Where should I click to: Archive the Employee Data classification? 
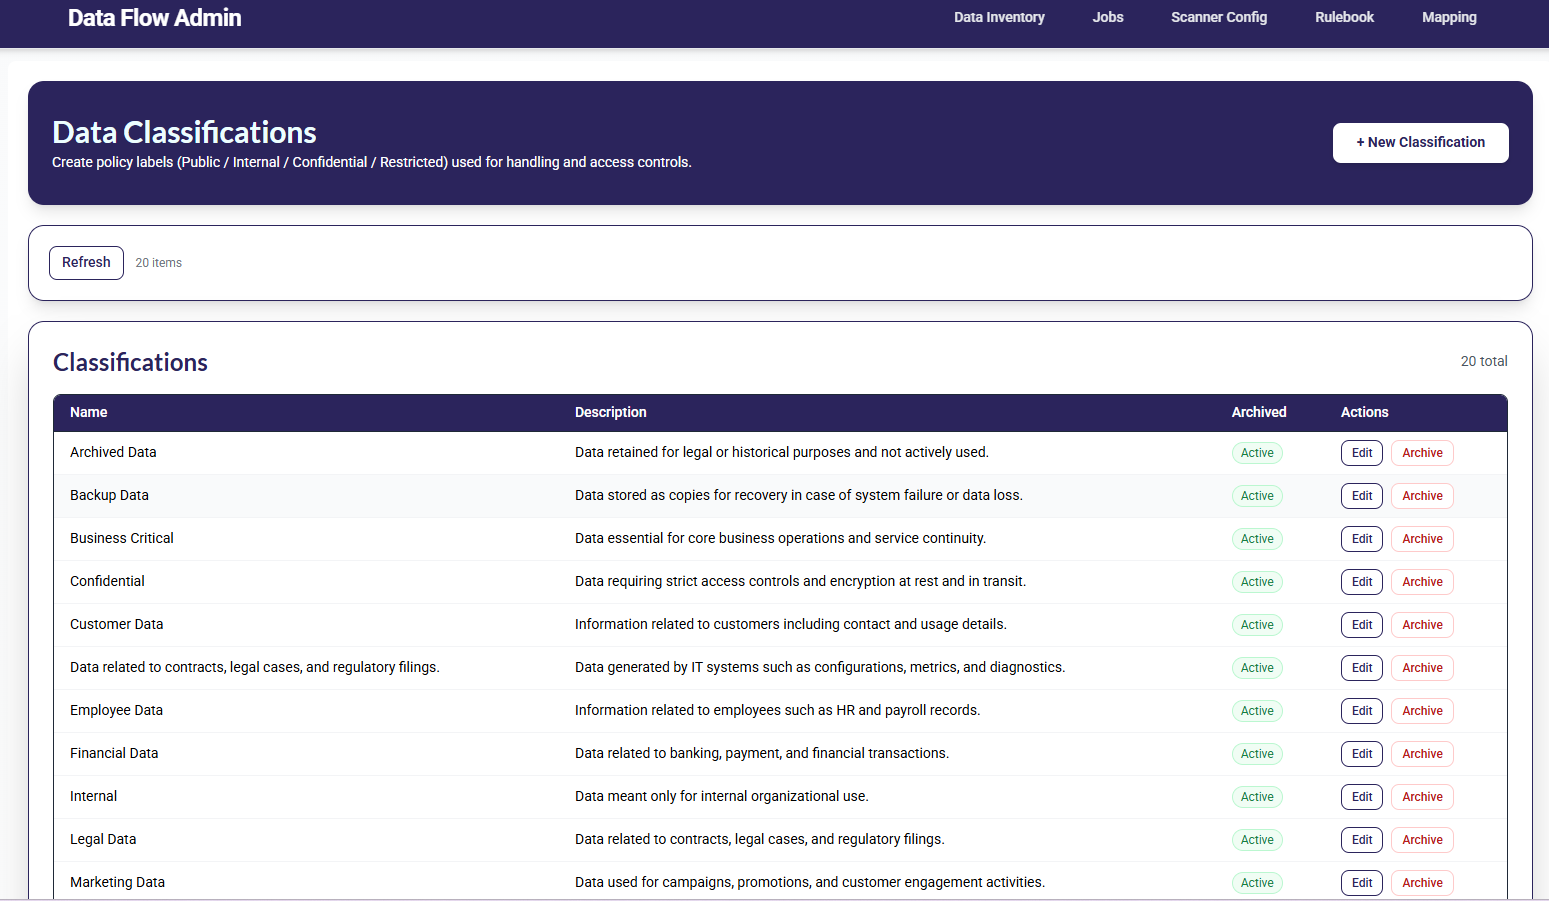tap(1421, 711)
